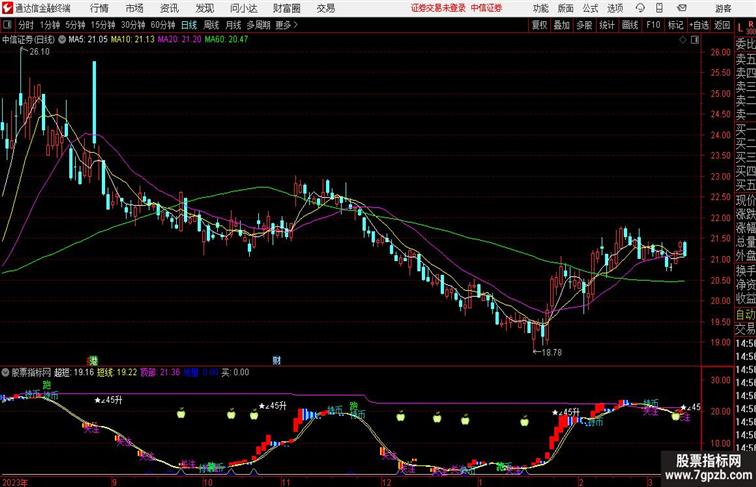
Task: Click the 标记 mark toolbar button
Action: pos(675,25)
